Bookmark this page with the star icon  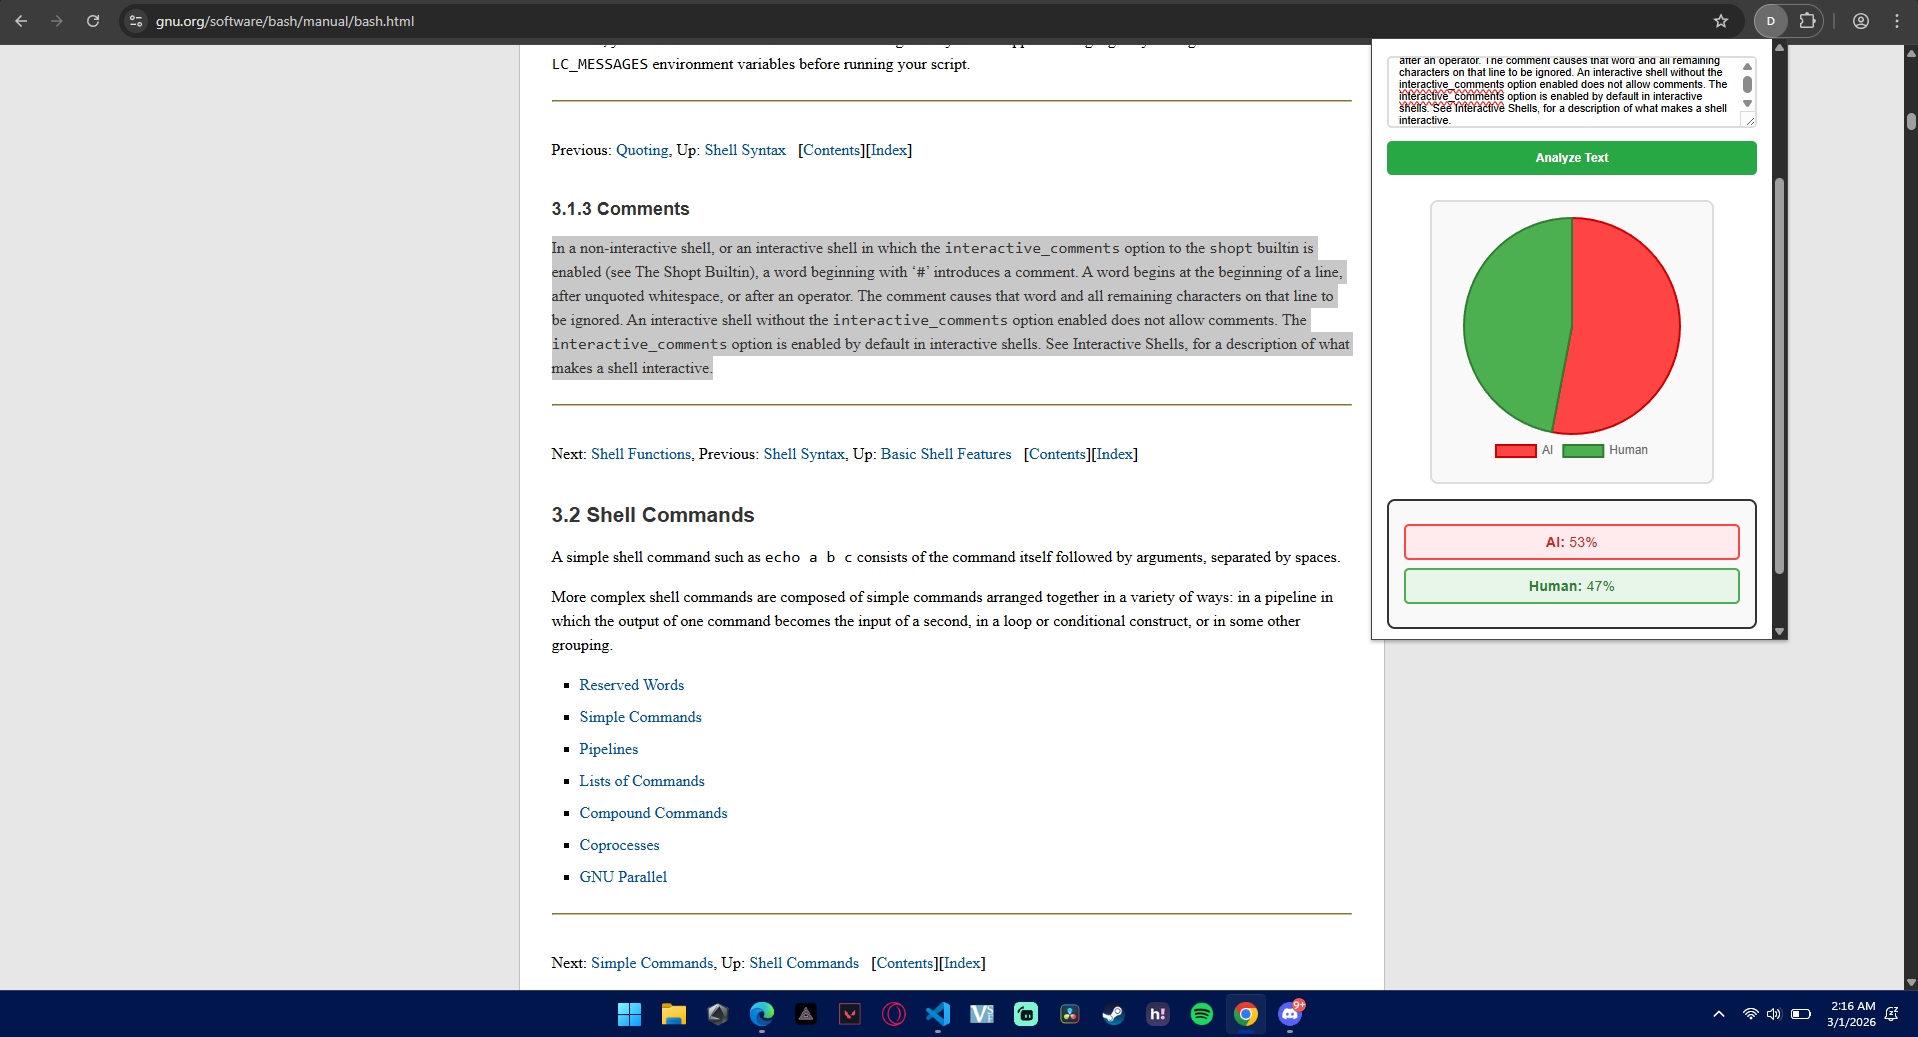tap(1721, 21)
